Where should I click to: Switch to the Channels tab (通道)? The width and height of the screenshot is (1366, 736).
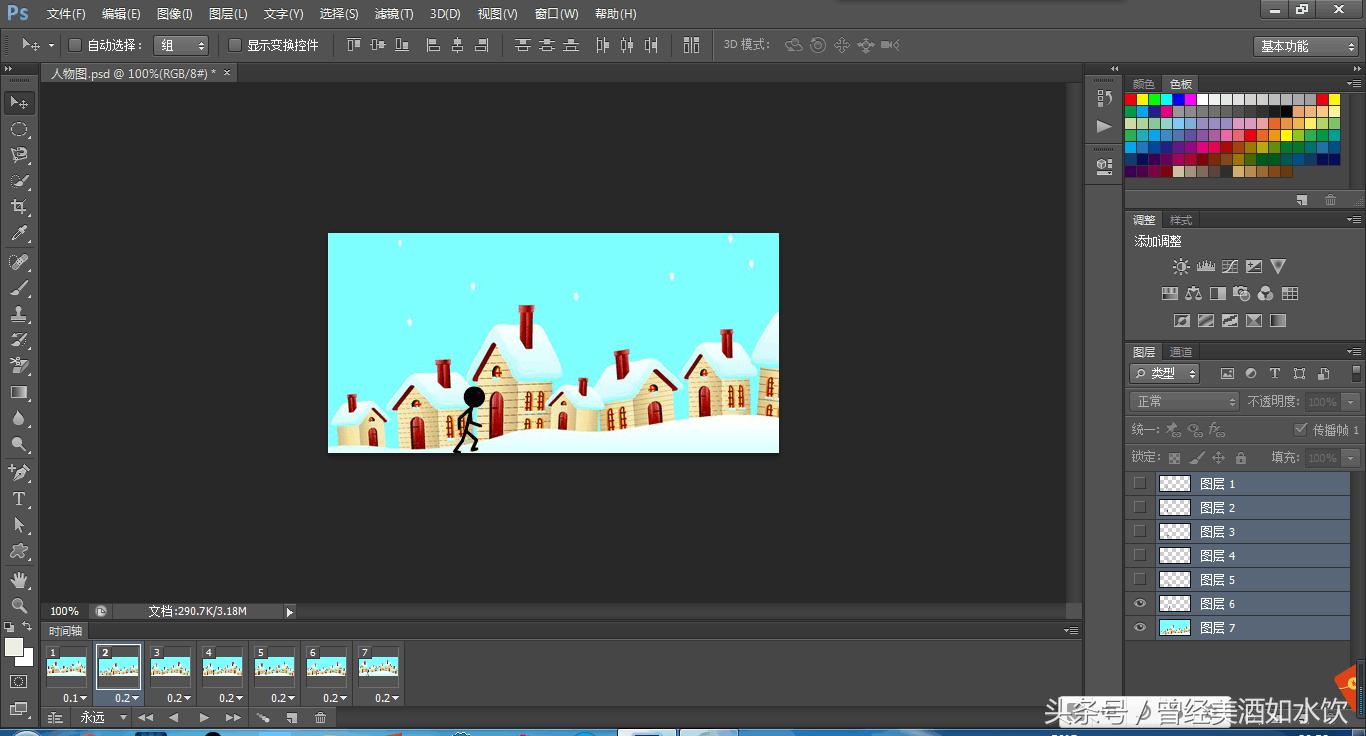1181,352
